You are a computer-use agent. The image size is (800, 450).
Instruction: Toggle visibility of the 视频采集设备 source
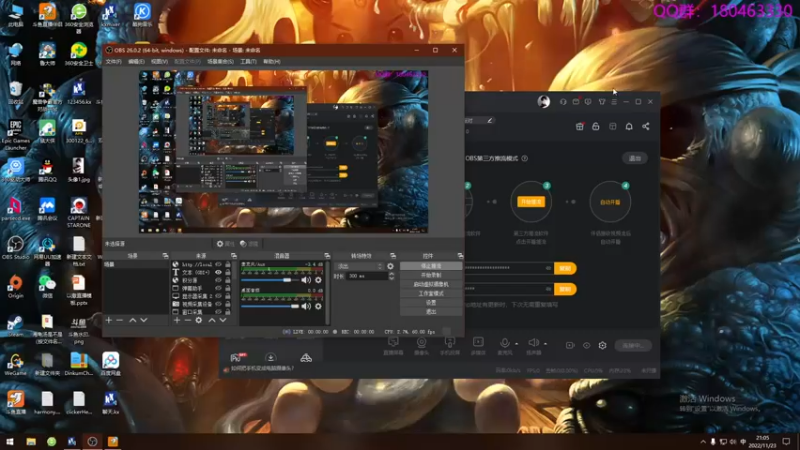(x=218, y=304)
